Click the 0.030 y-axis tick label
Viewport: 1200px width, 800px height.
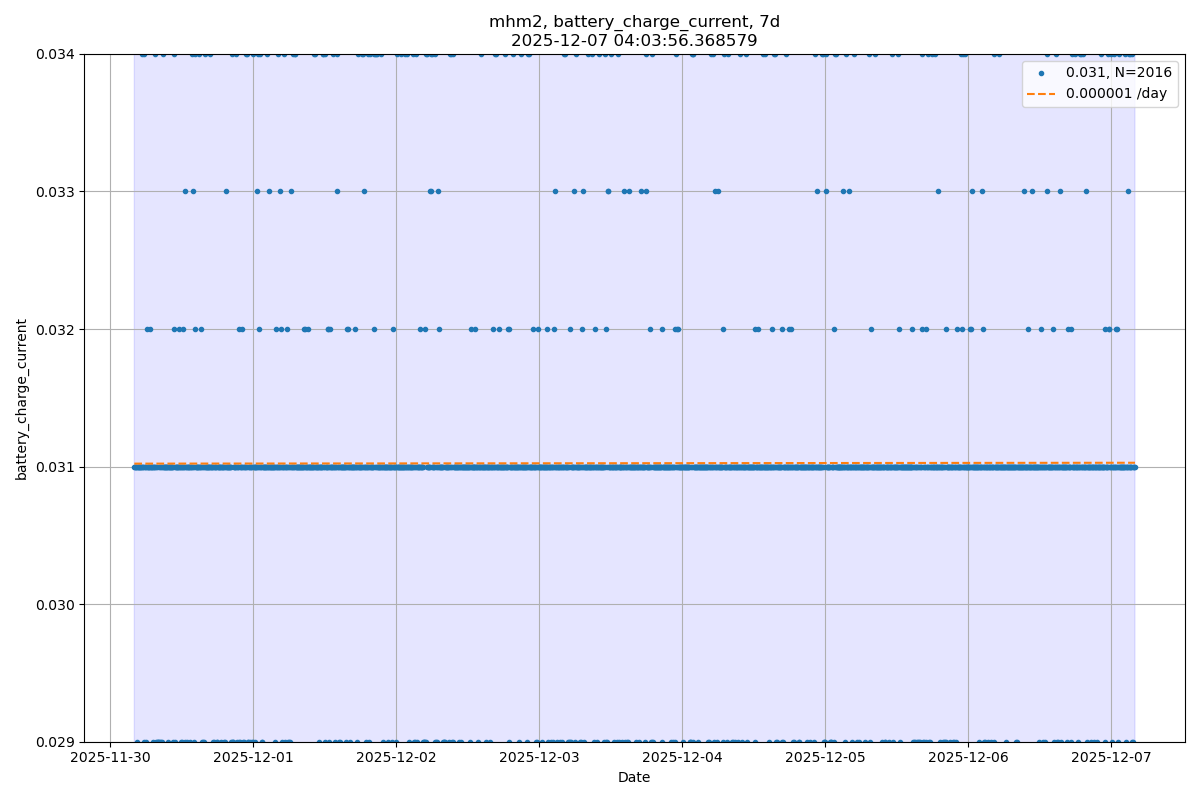[x=56, y=604]
